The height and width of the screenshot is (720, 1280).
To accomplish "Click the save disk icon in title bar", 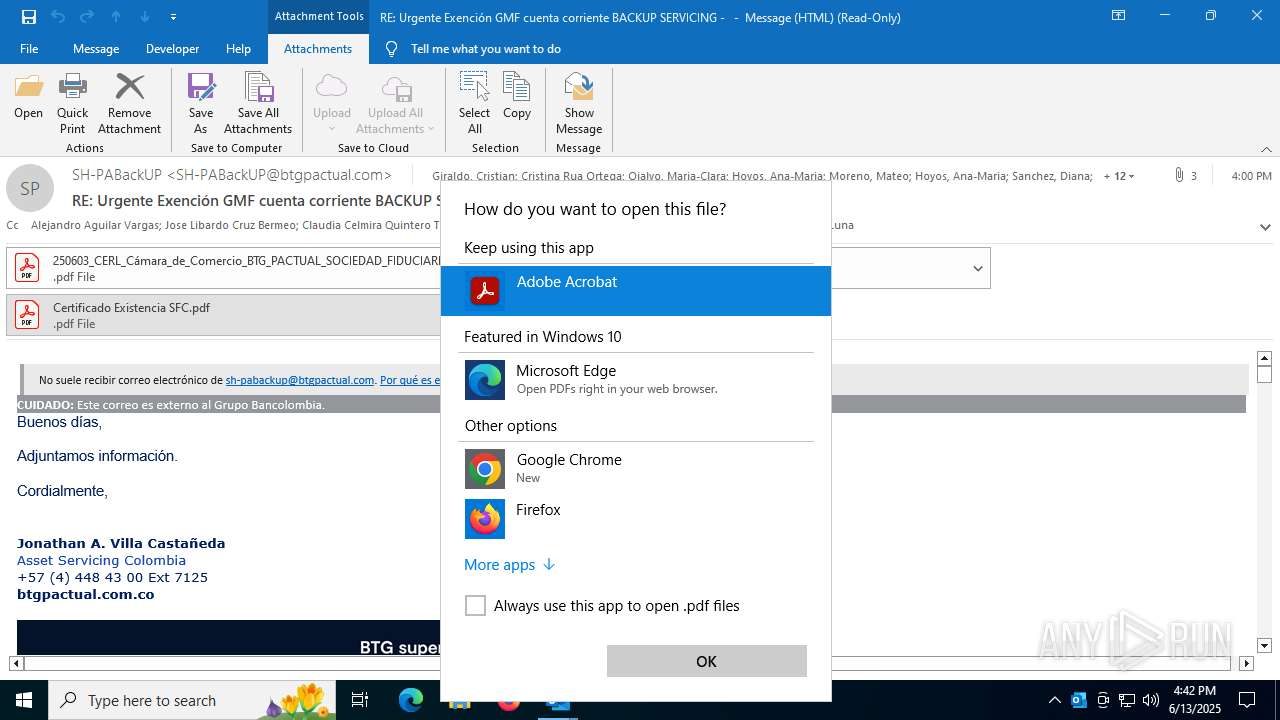I will 29,16.
